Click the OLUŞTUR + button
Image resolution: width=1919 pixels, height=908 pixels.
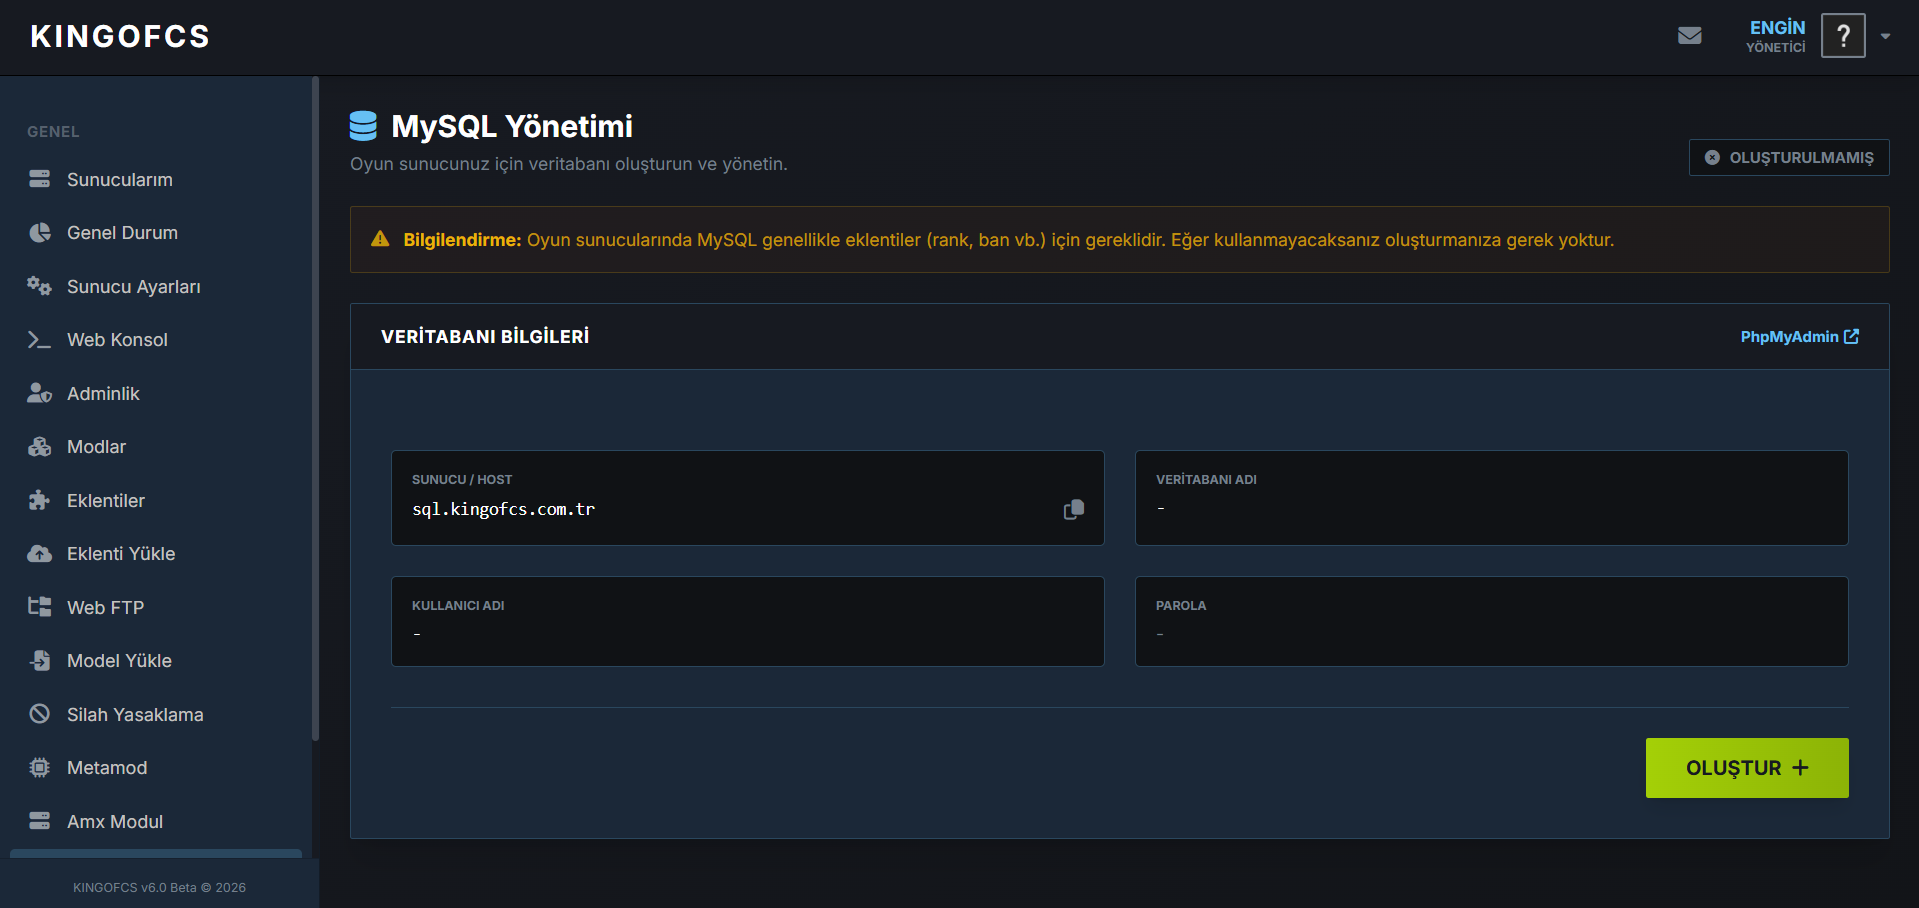tap(1747, 768)
